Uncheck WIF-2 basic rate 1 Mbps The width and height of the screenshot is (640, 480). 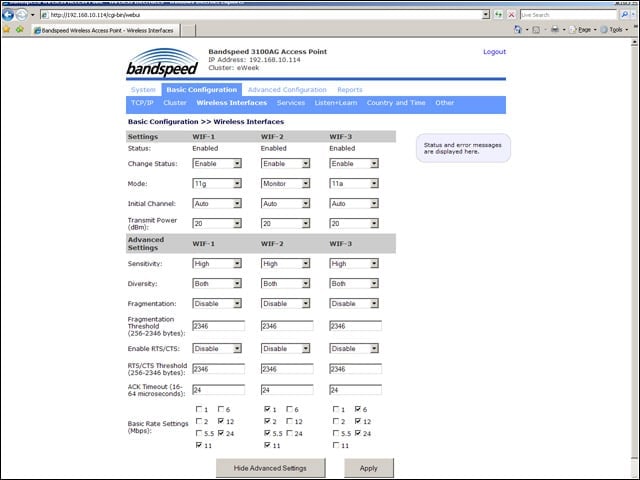coord(267,409)
